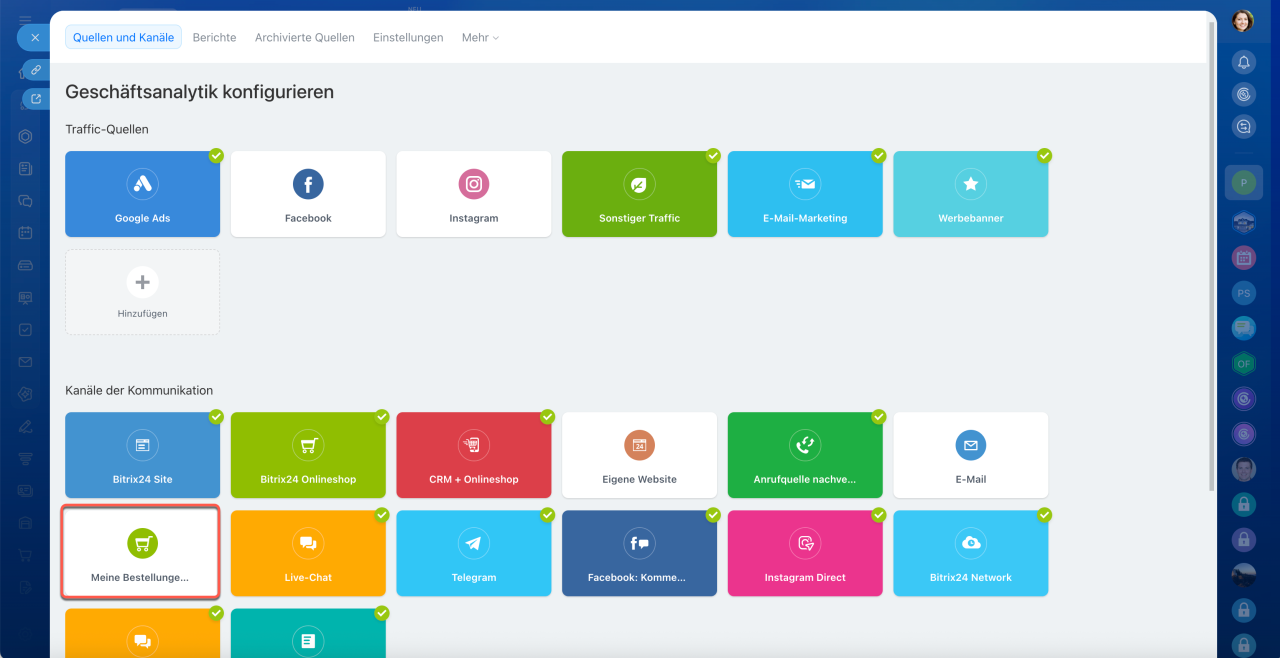
Task: Click the green checkmark on Werbebanner
Action: pos(1044,156)
